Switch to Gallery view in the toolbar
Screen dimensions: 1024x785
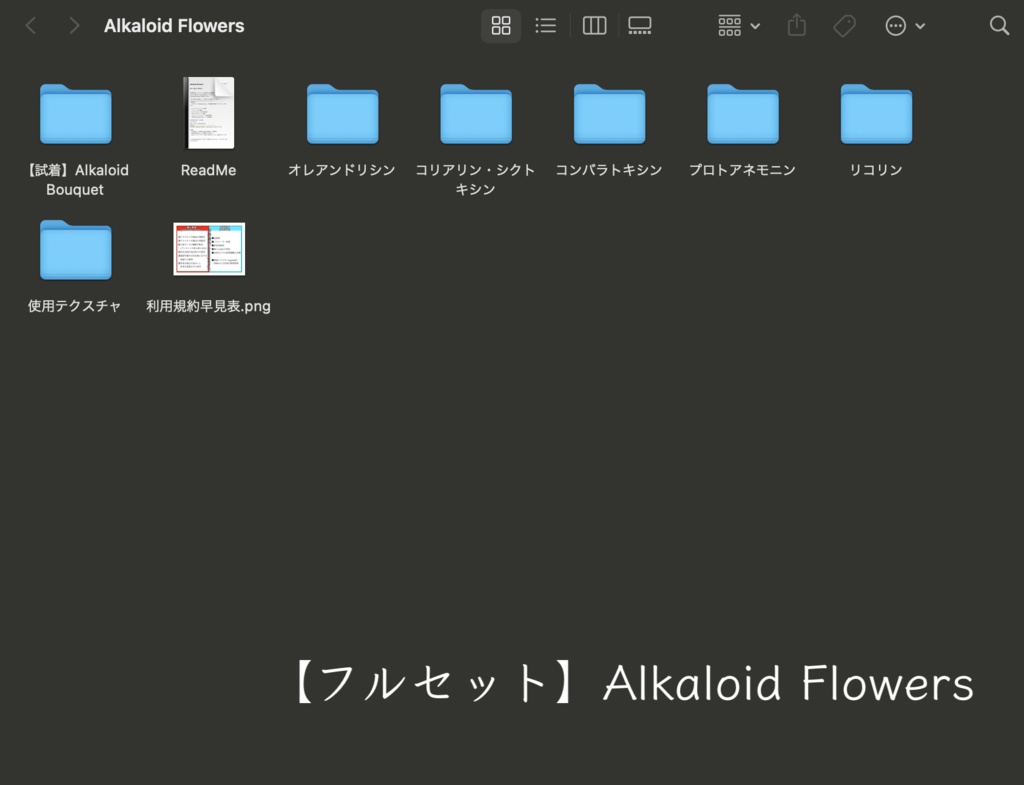(x=639, y=26)
